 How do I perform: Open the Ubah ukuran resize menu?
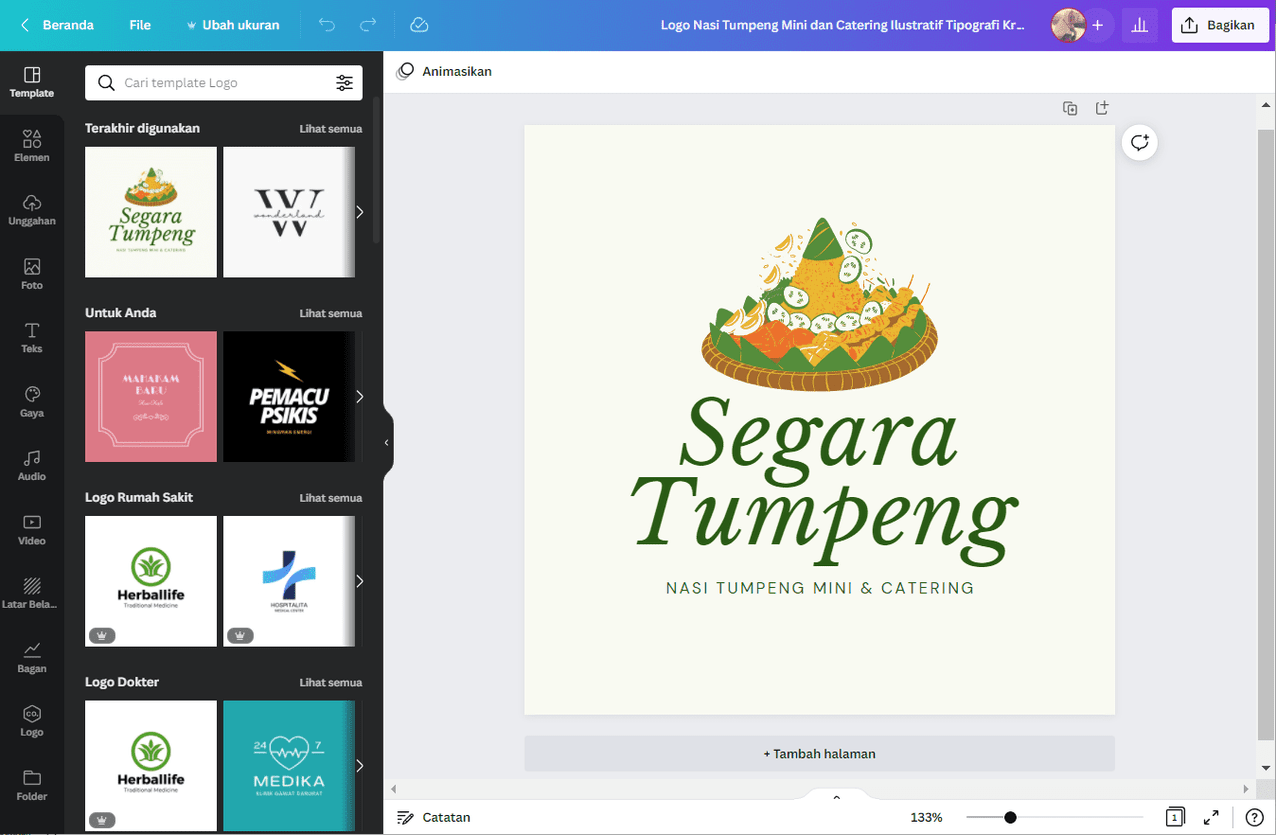[x=232, y=25]
